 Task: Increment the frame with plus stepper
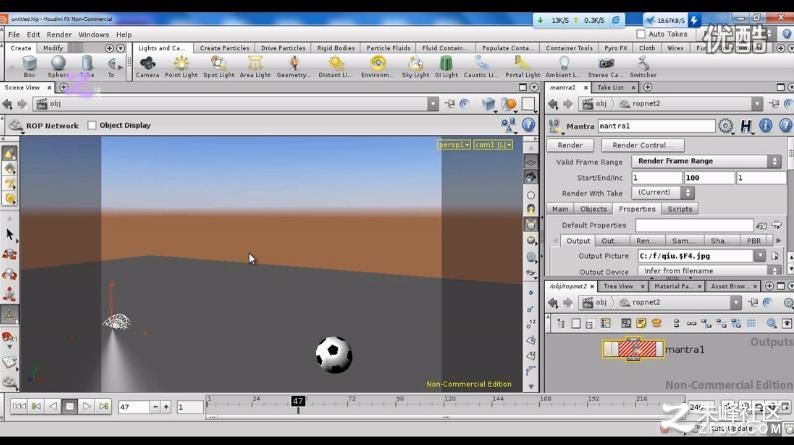coord(166,407)
